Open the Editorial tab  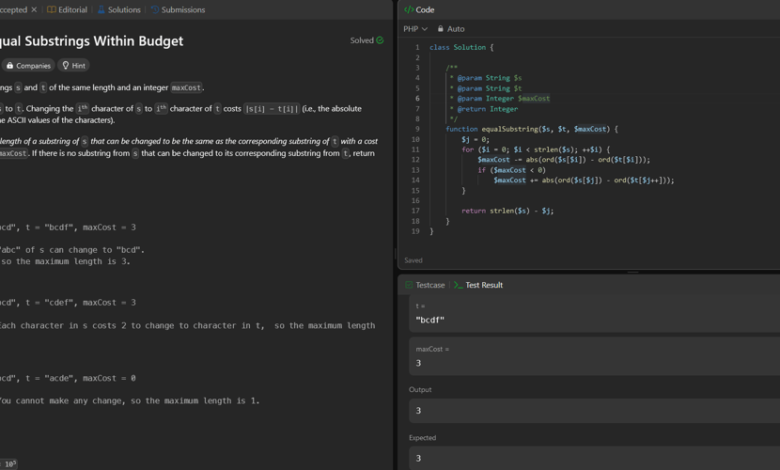pyautogui.click(x=67, y=9)
